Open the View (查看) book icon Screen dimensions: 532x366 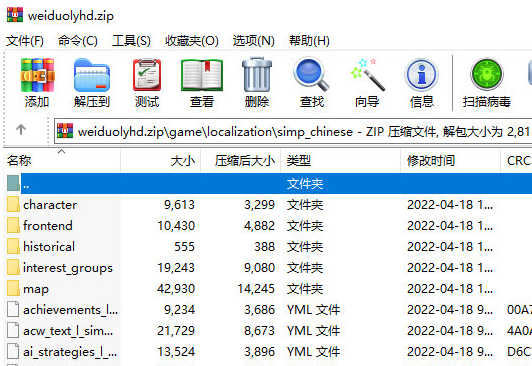tap(202, 75)
